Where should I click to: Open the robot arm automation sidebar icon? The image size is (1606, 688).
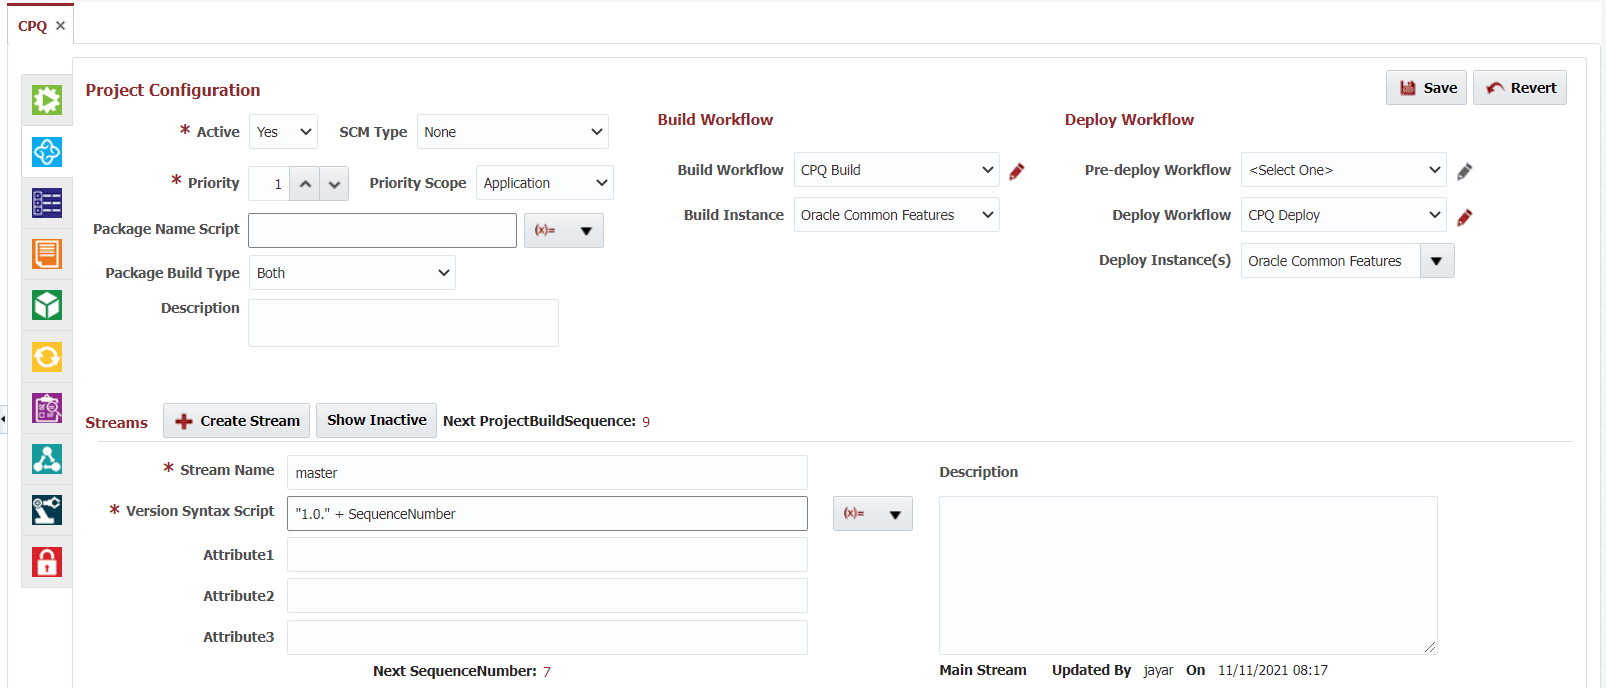[47, 510]
